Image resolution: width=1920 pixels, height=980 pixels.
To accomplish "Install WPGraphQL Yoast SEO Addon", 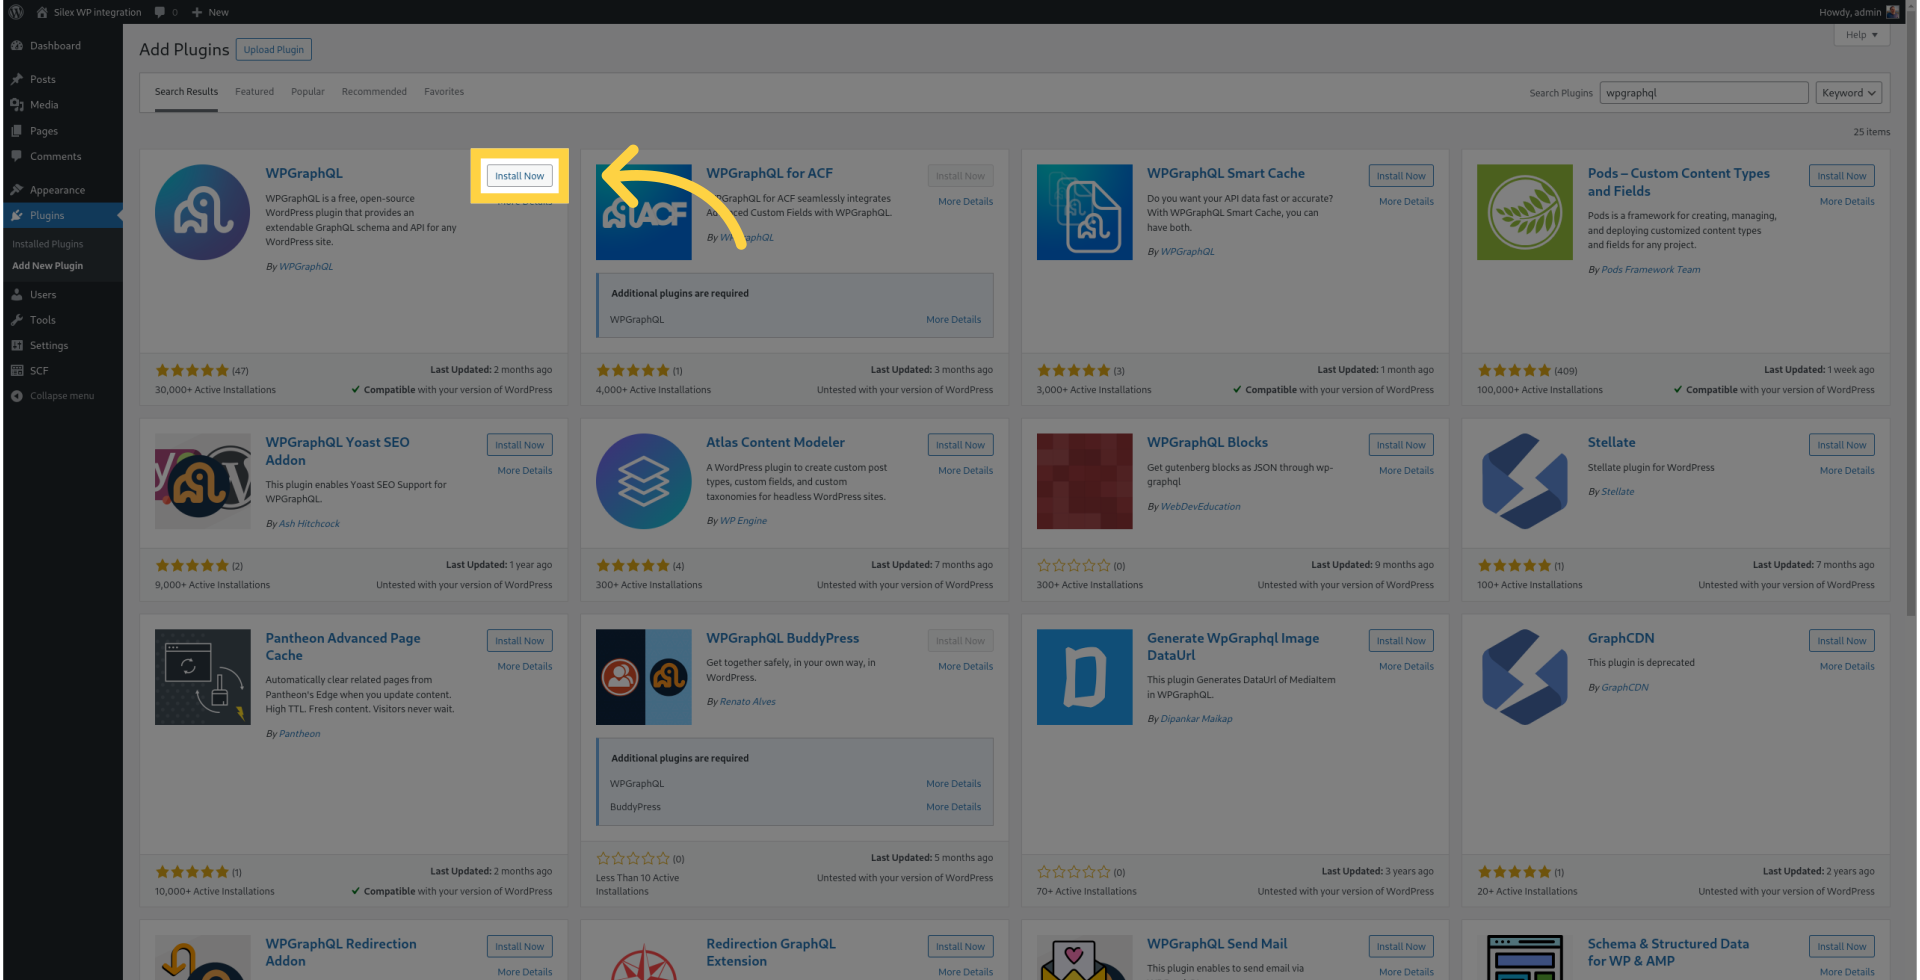I will point(519,445).
